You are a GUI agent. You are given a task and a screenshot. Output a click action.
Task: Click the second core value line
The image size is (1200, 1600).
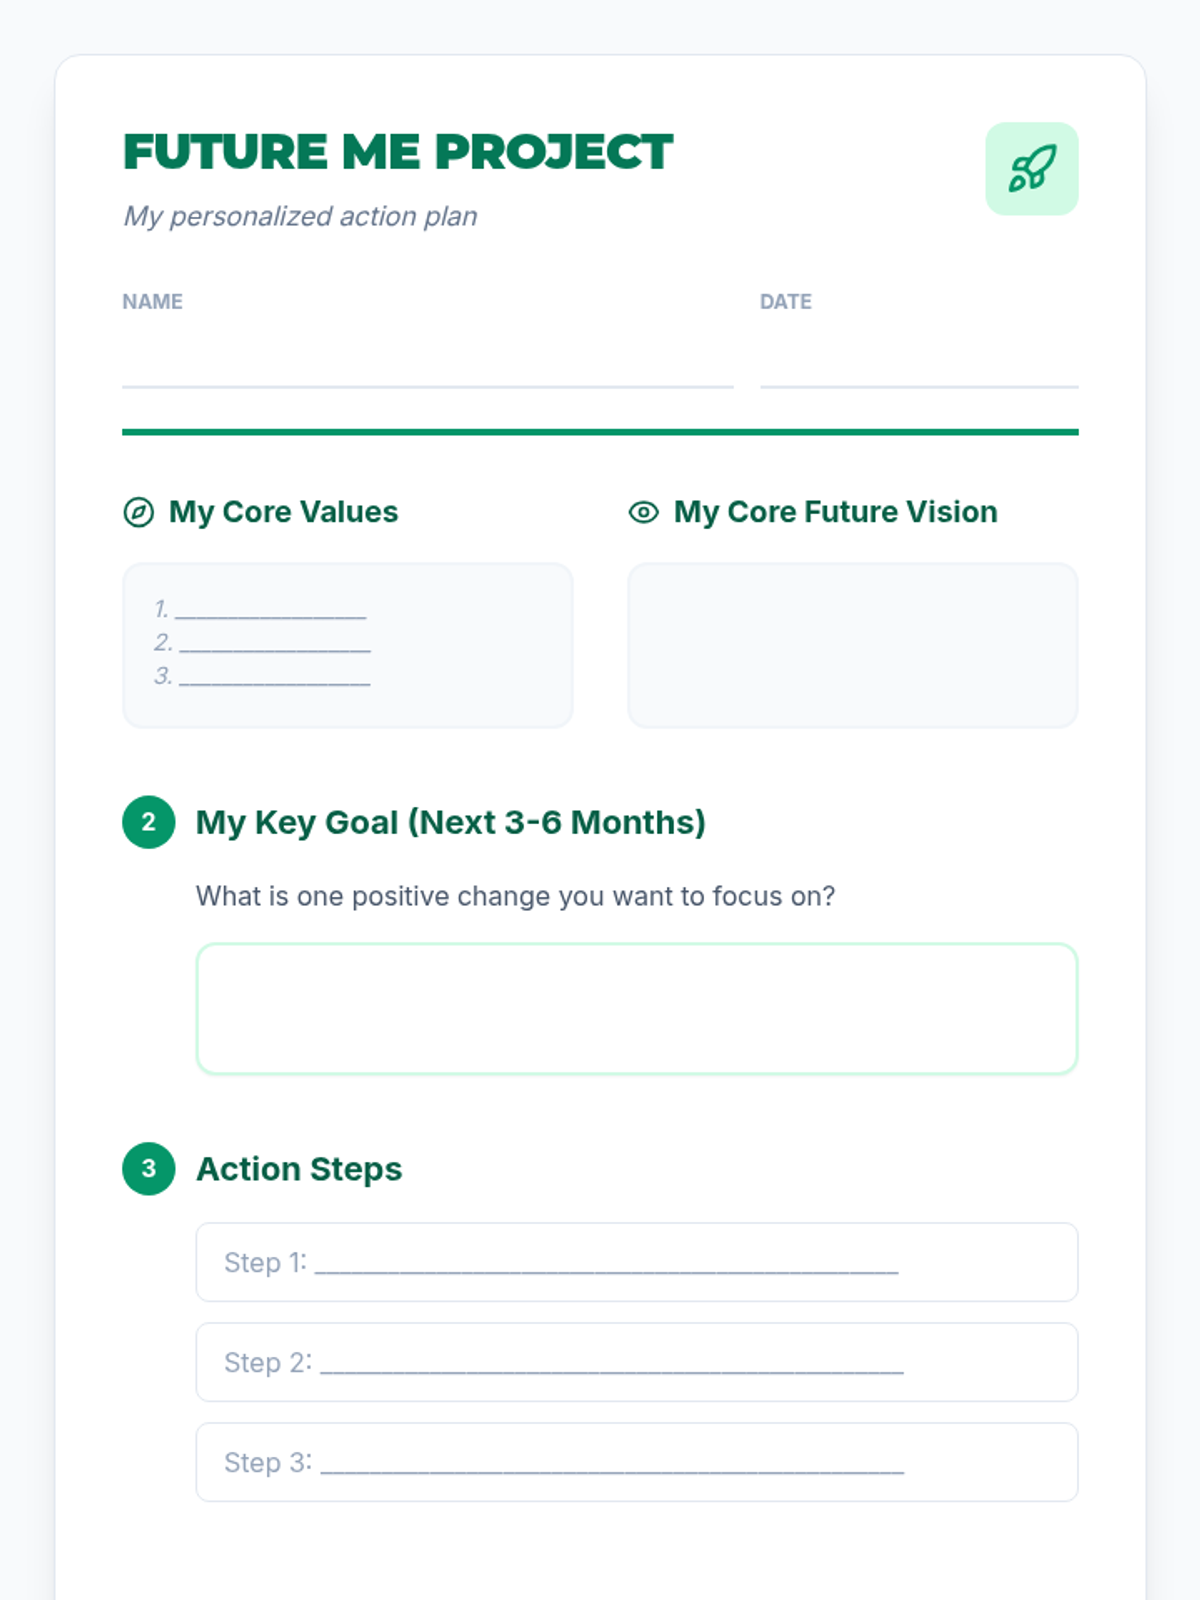pyautogui.click(x=262, y=643)
